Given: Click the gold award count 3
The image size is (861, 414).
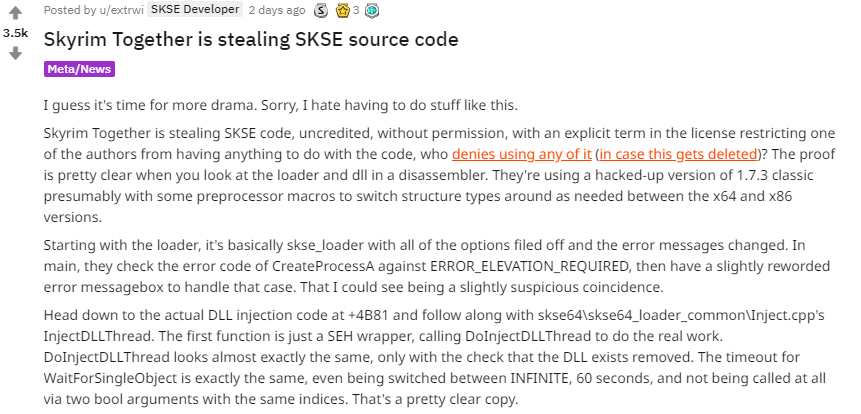Looking at the screenshot, I should [x=355, y=10].
